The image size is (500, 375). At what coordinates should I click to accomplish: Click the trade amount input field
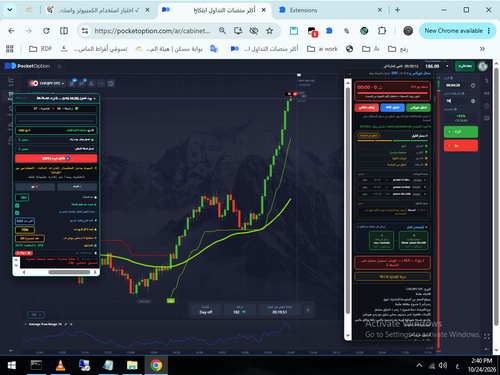[457, 101]
